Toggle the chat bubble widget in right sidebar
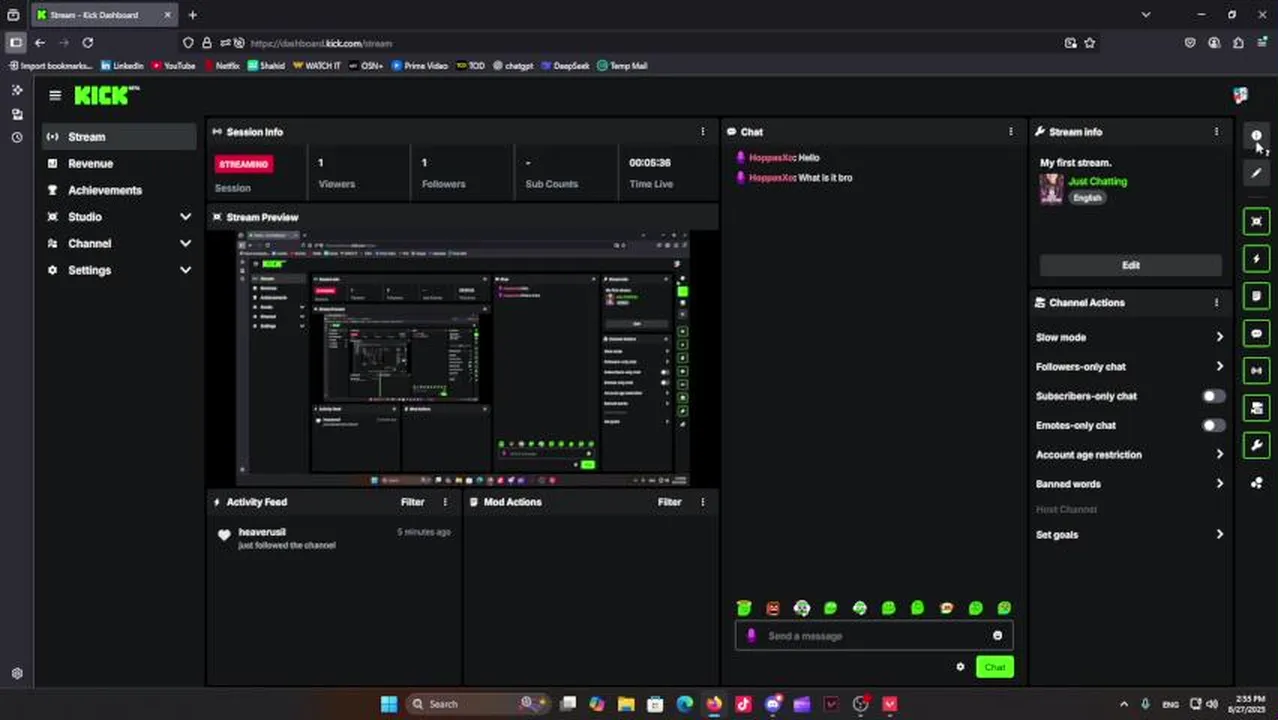The width and height of the screenshot is (1278, 720). coord(1256,333)
